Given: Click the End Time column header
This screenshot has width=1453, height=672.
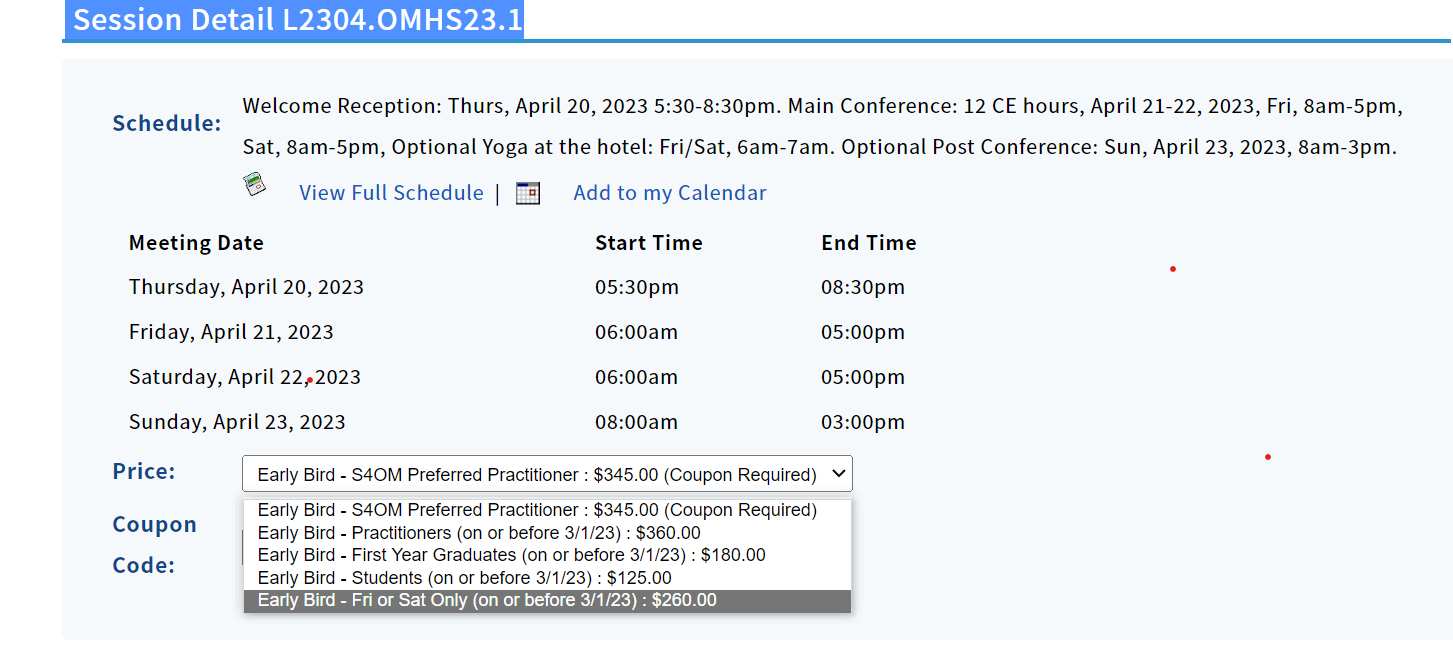Looking at the screenshot, I should pyautogui.click(x=868, y=243).
